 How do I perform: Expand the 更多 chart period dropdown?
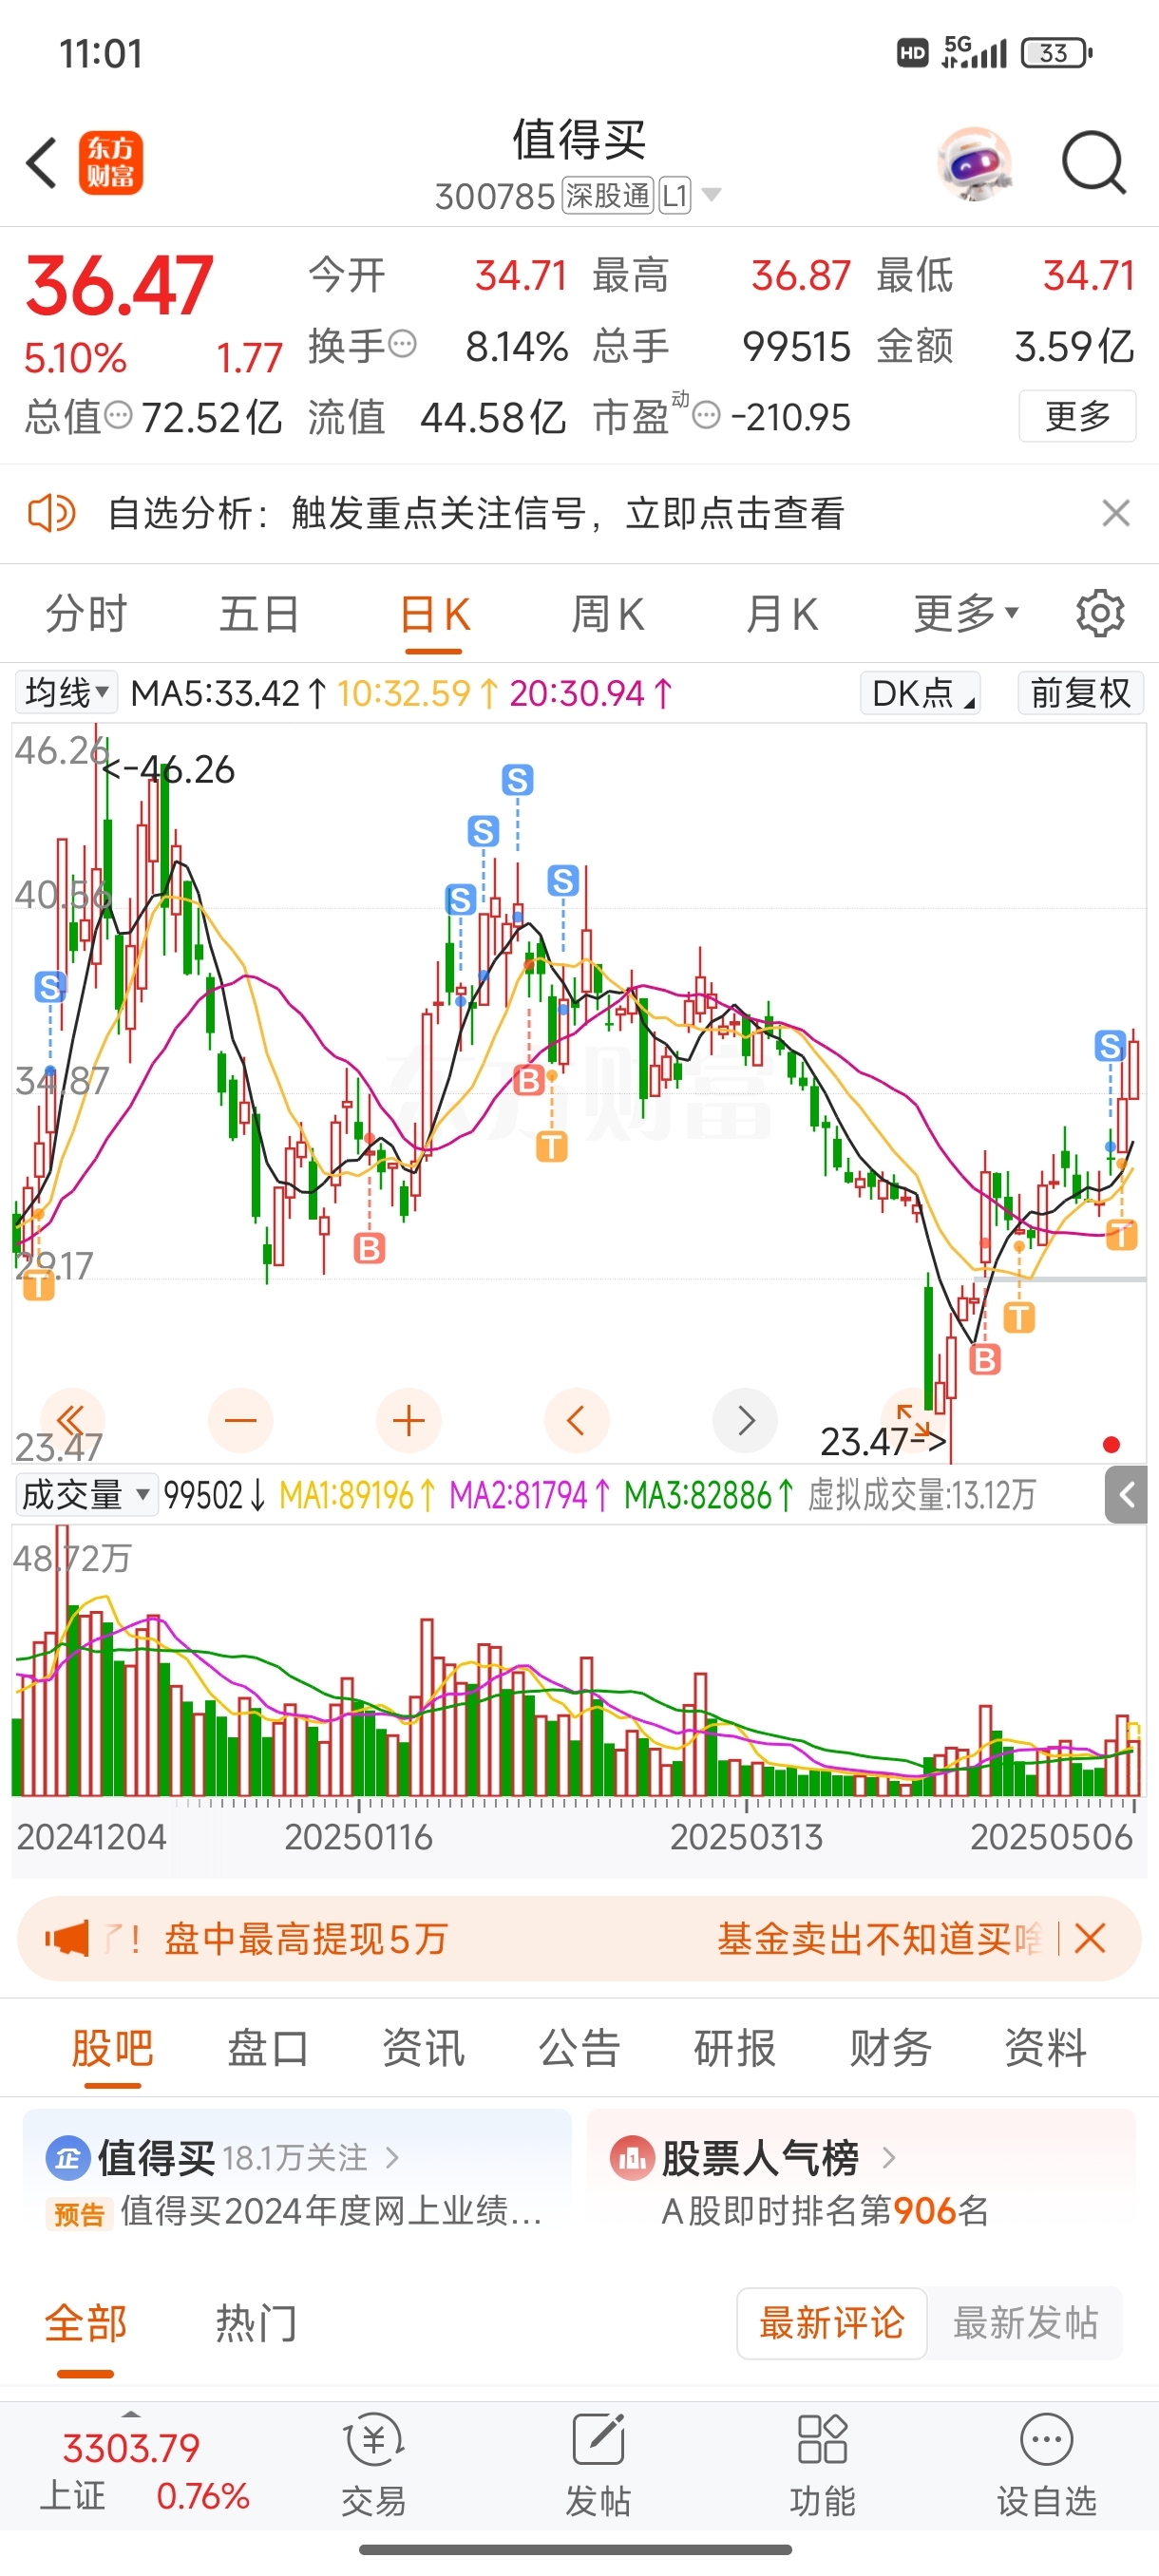[966, 613]
